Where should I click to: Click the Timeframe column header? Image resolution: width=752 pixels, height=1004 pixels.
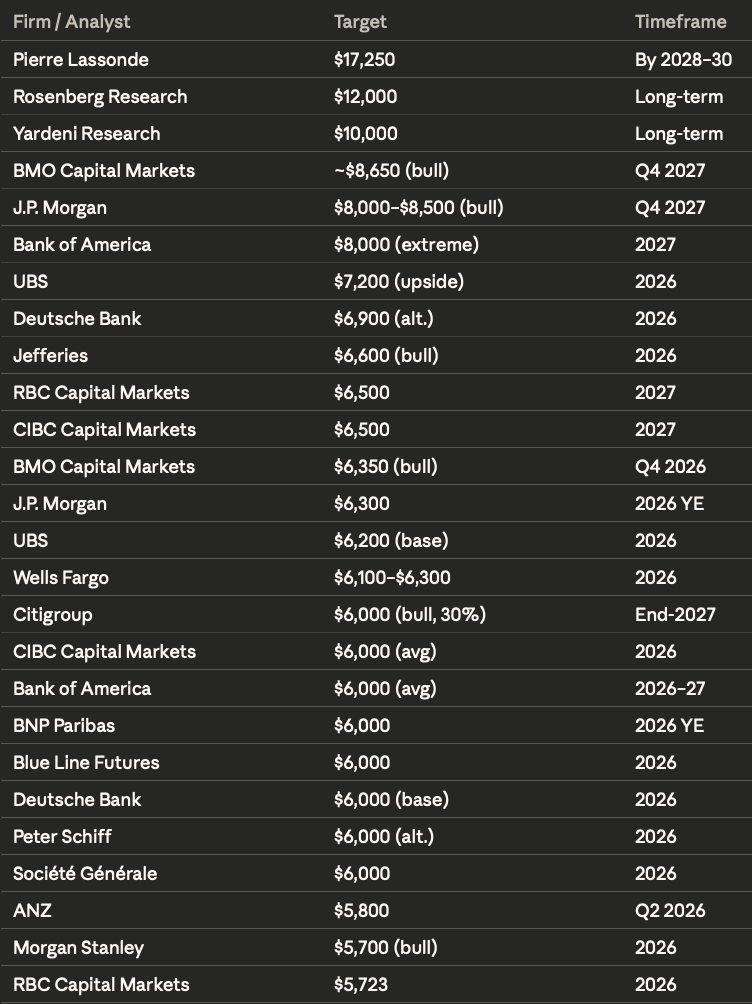click(680, 22)
